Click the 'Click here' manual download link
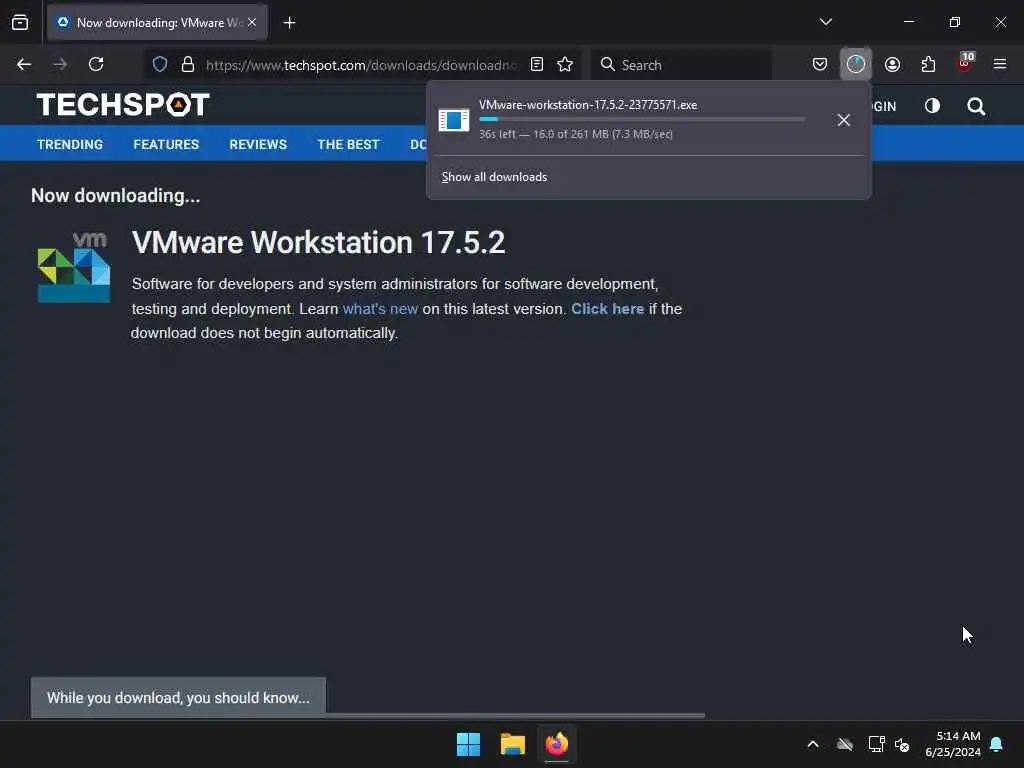Viewport: 1024px width, 768px height. coord(607,309)
